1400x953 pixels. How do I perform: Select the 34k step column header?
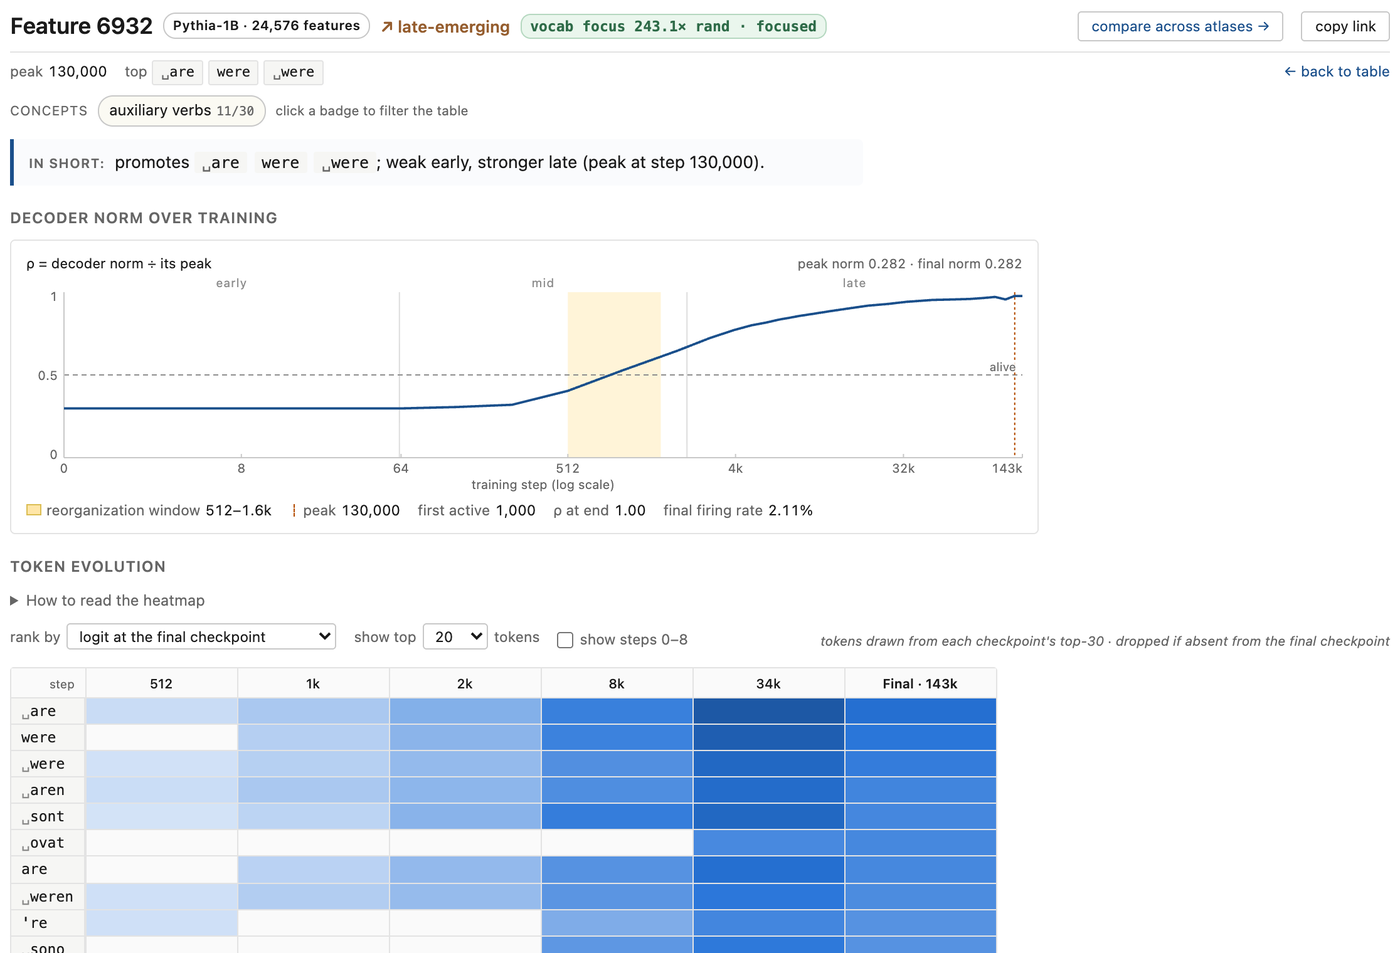[x=769, y=684]
